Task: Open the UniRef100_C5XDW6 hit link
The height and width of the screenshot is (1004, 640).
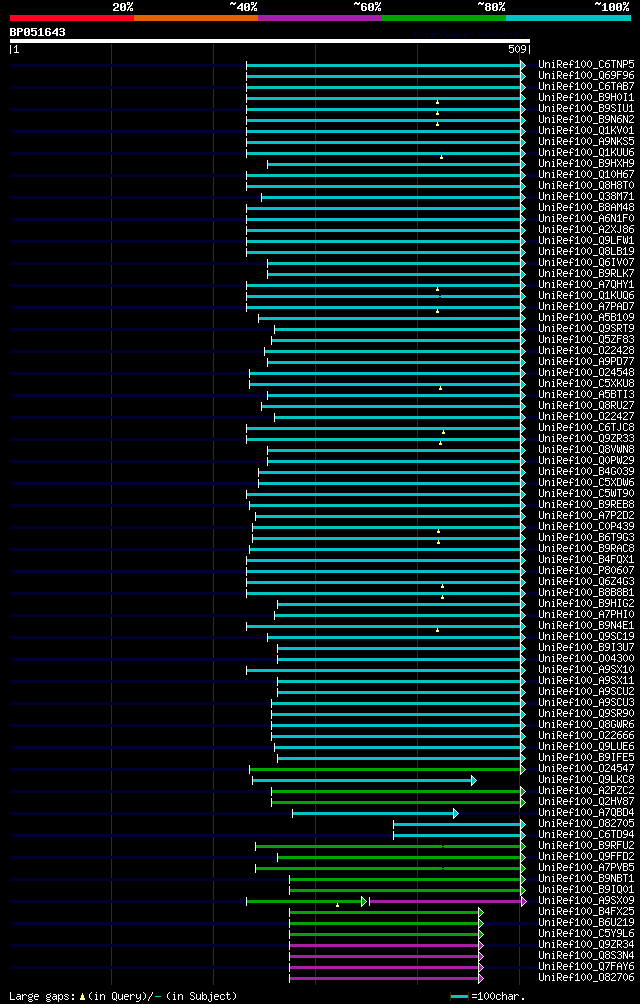Action: point(586,483)
